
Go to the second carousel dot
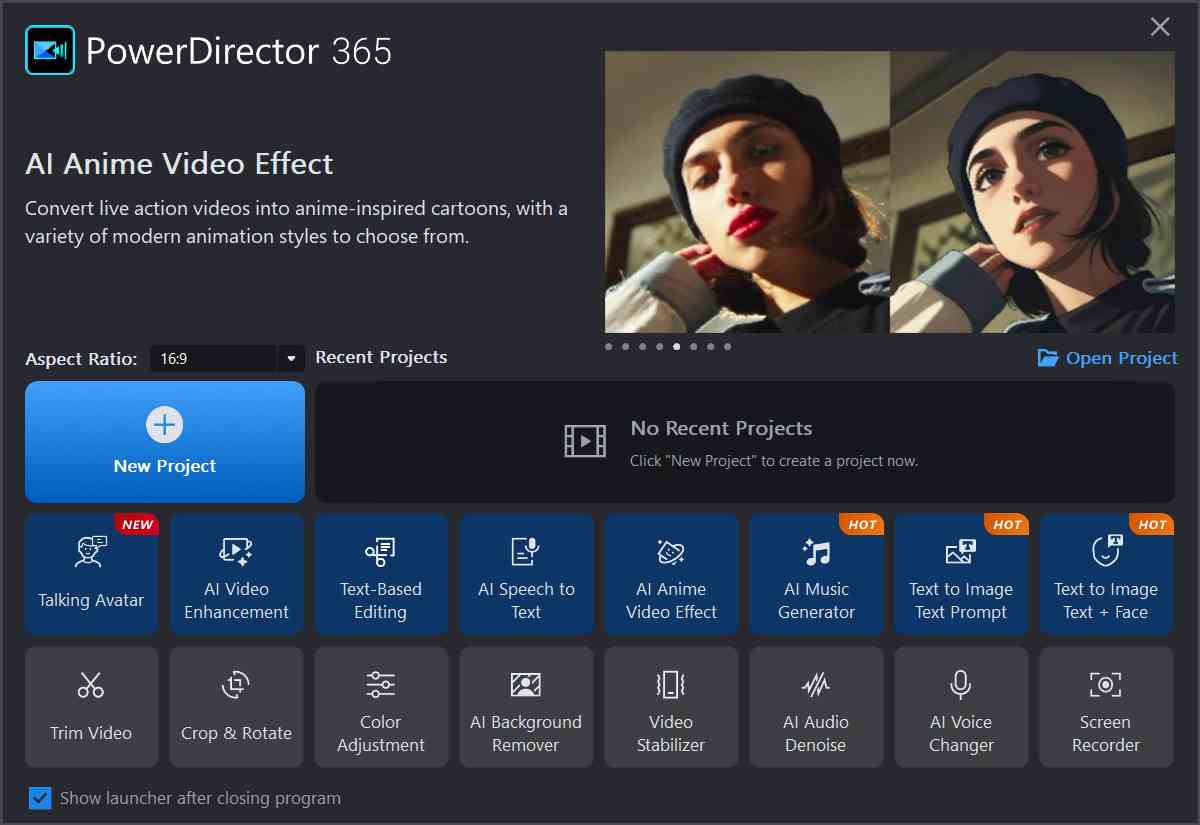pos(626,347)
